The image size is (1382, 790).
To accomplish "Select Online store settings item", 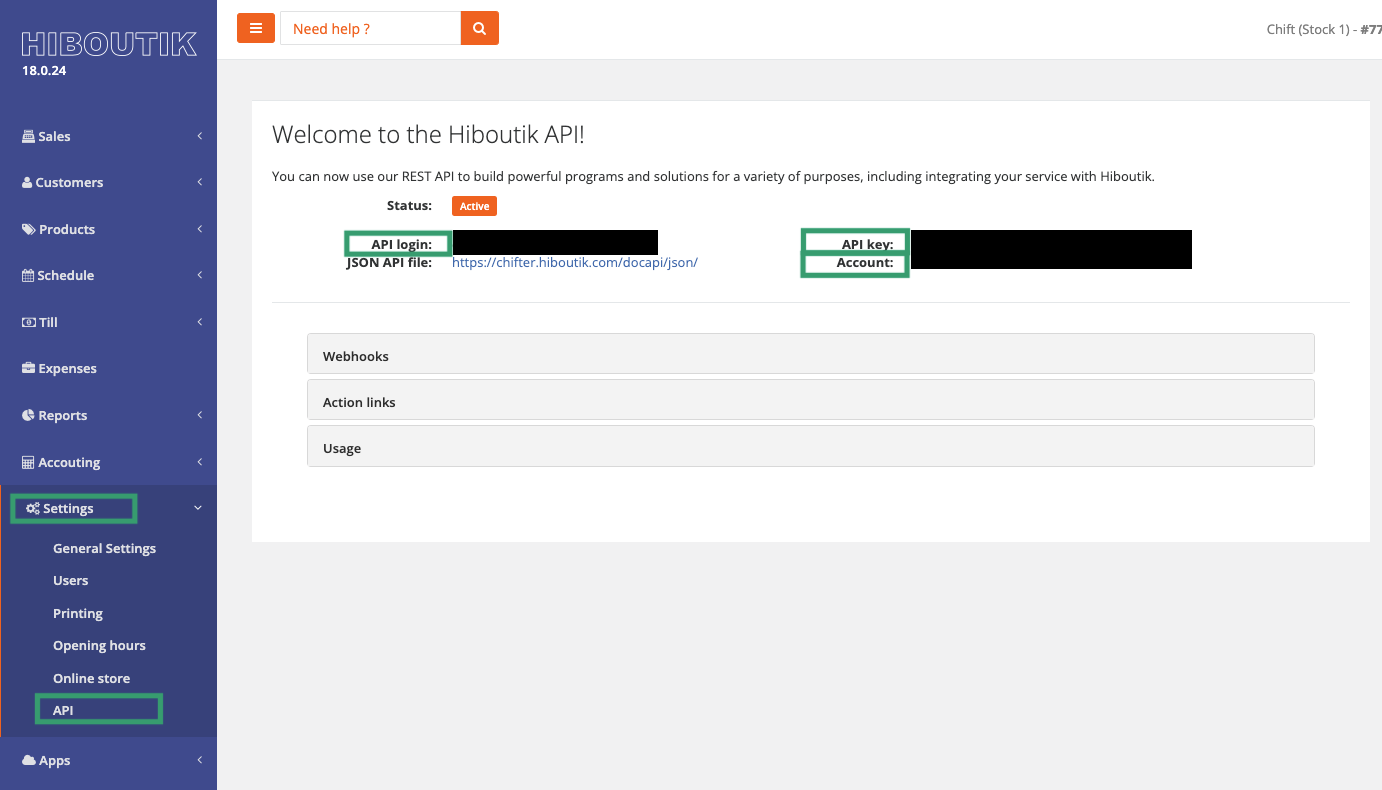I will [92, 678].
